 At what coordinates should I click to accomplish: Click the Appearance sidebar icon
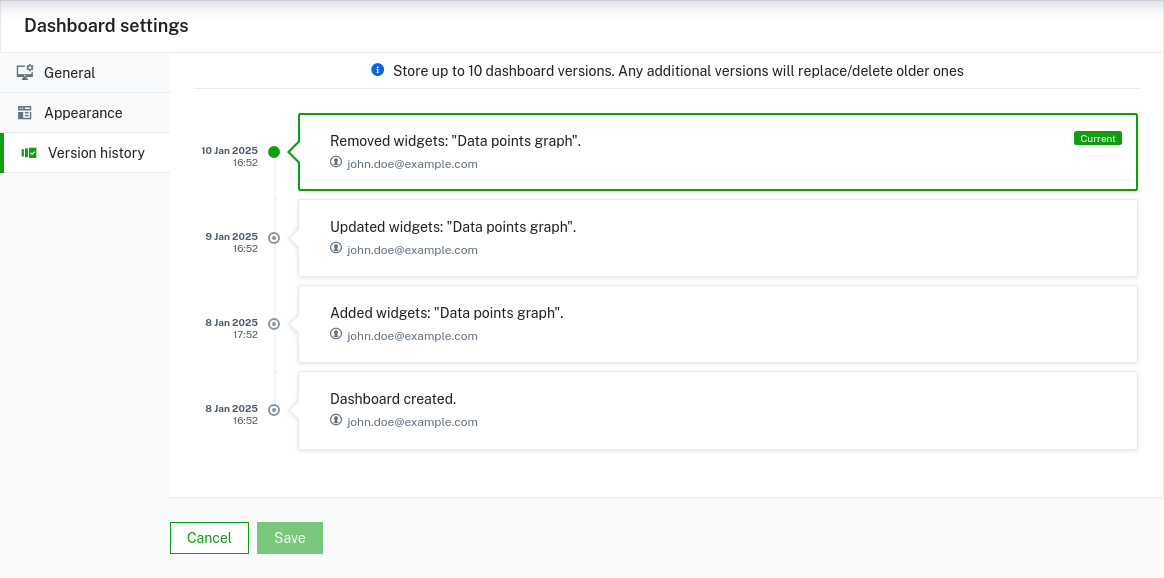26,113
